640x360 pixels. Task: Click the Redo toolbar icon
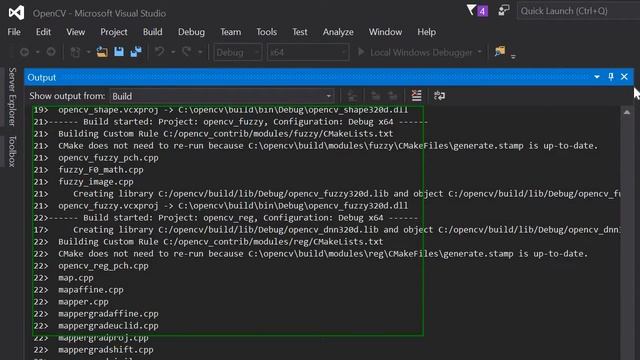coord(187,51)
